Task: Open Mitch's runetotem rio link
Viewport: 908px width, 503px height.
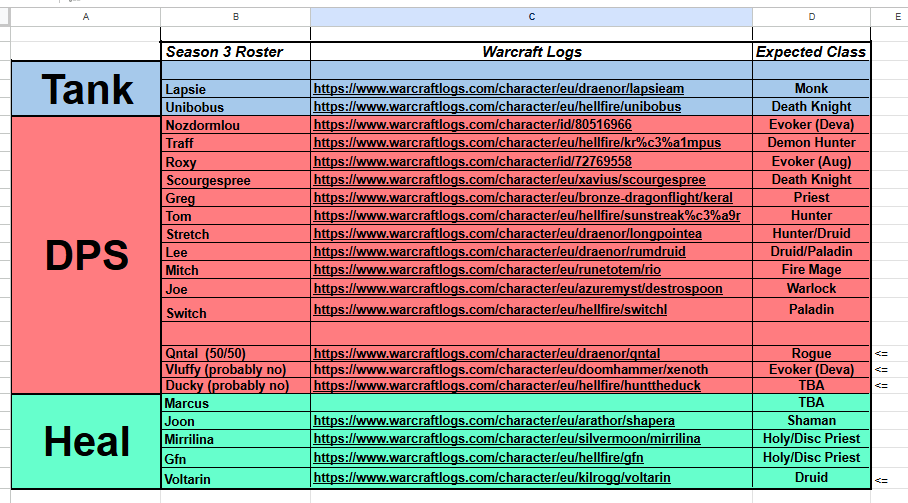Action: 487,269
